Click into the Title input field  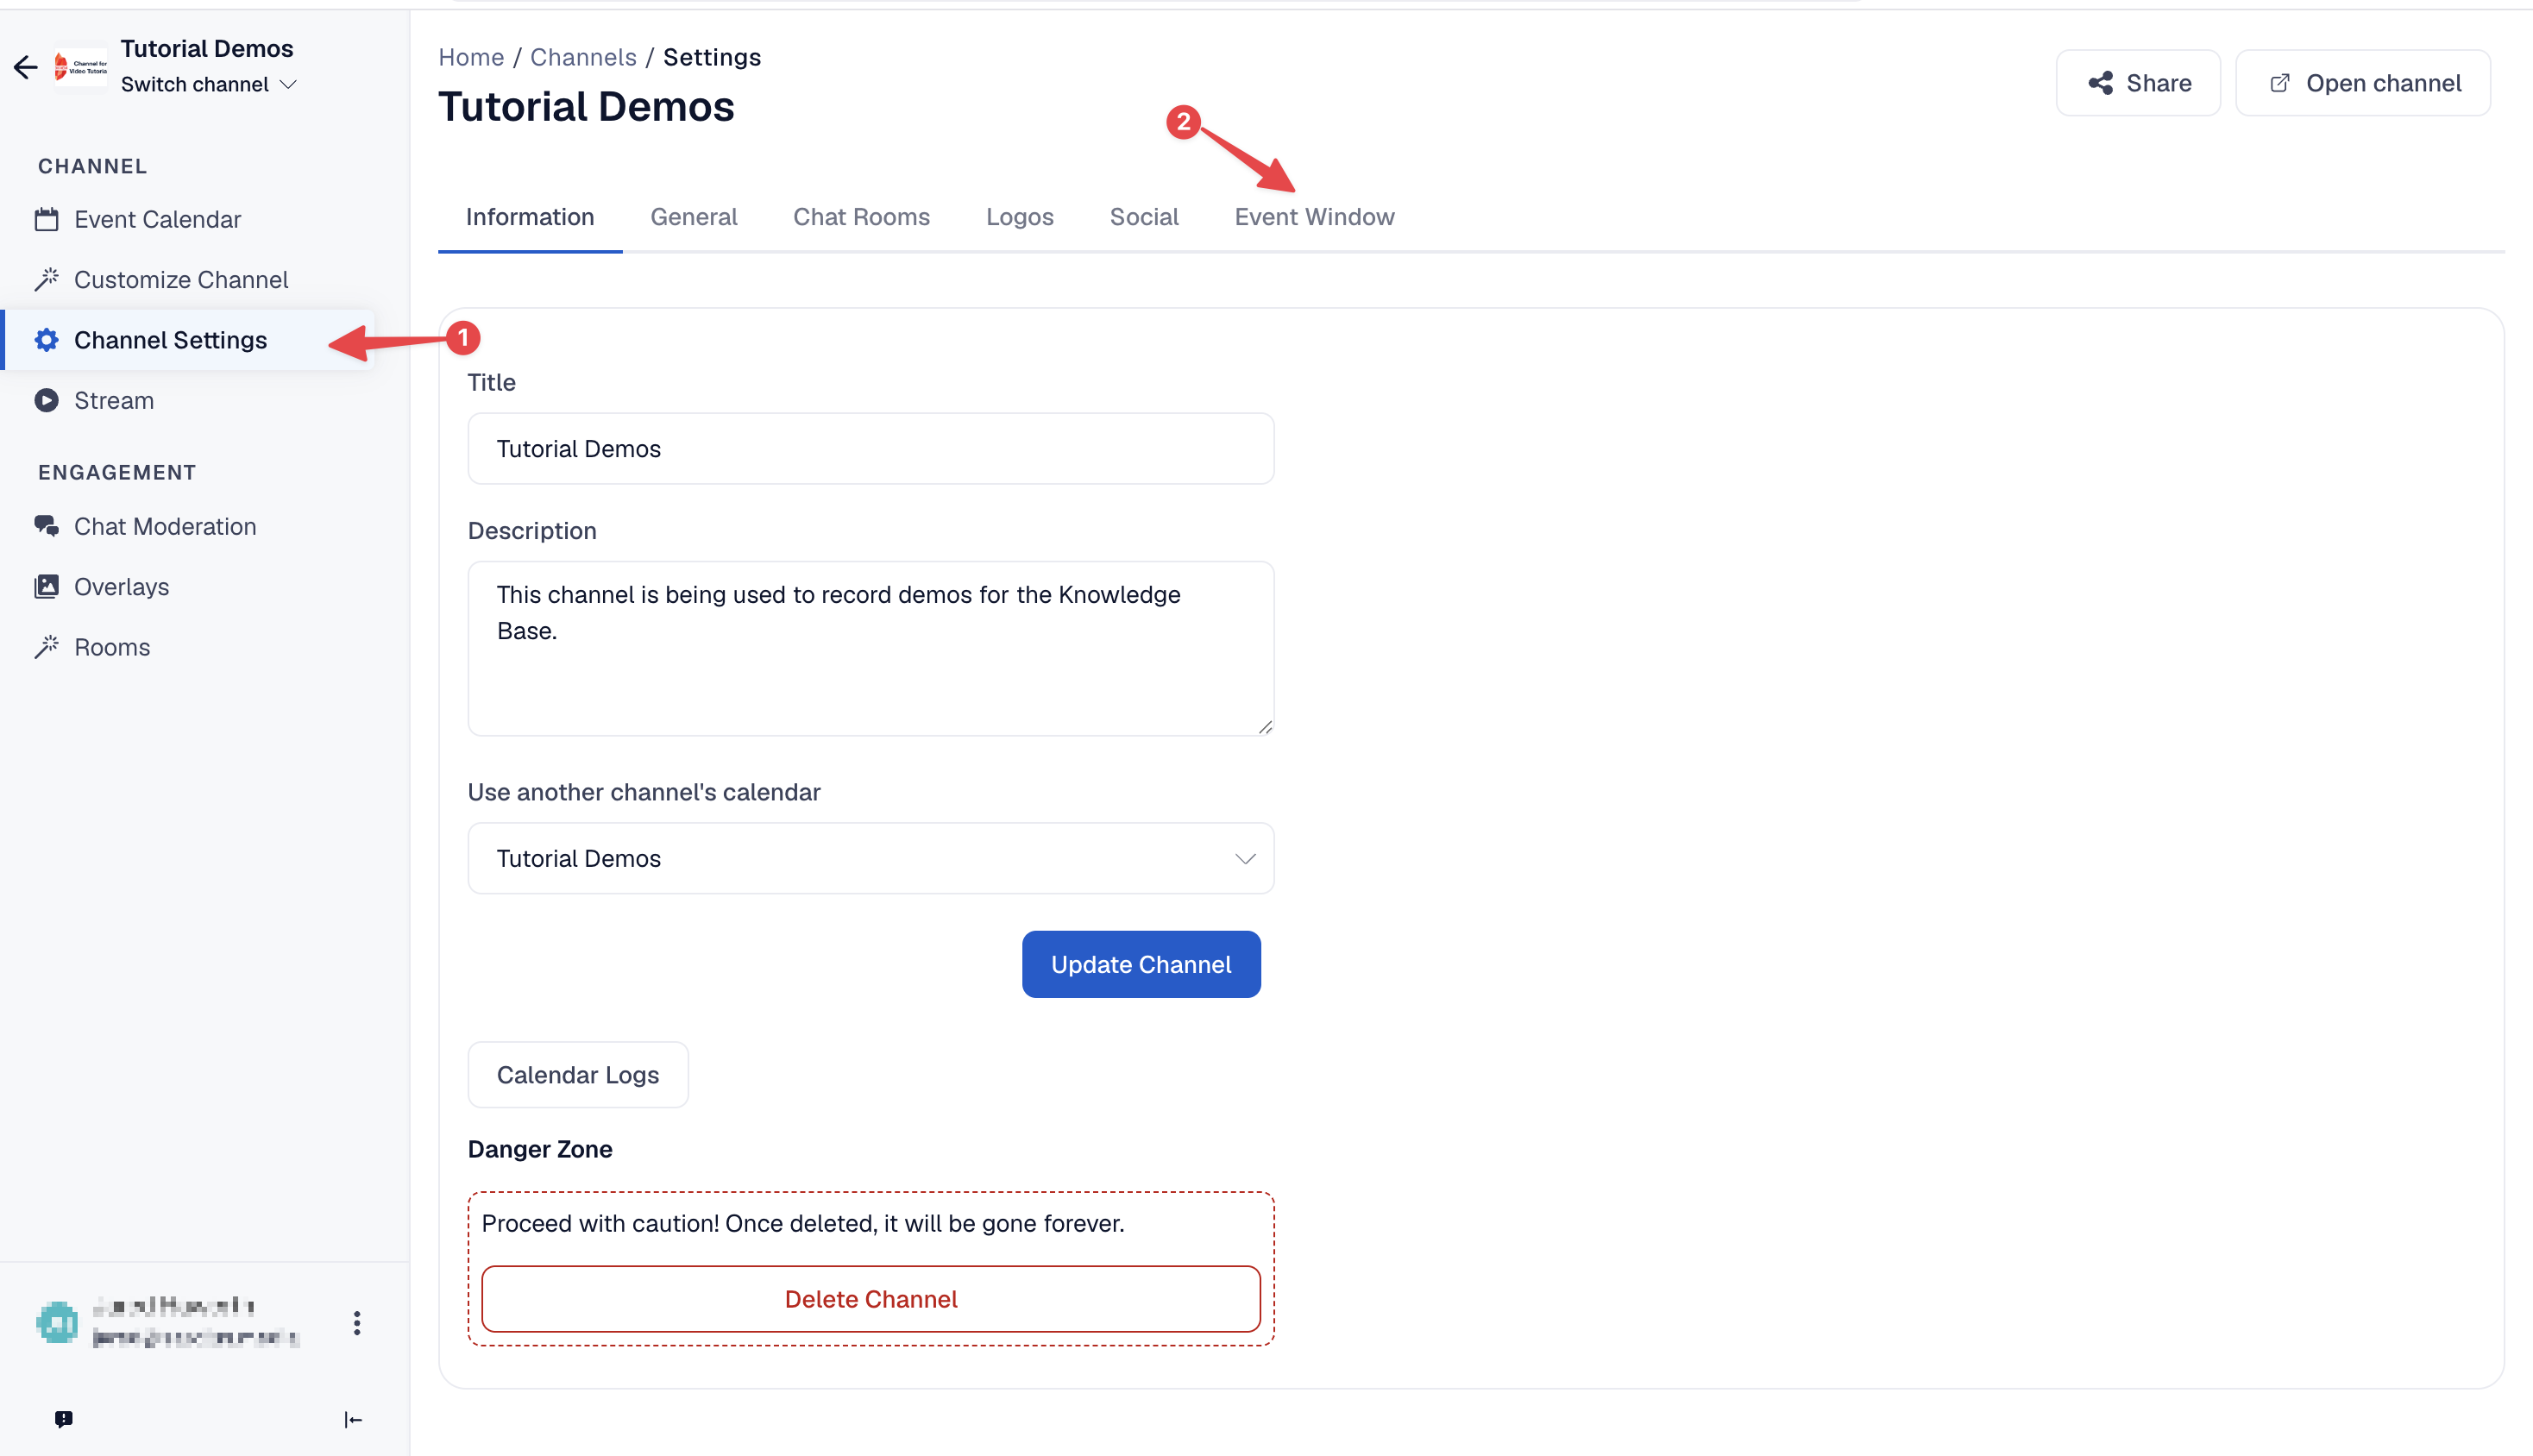point(871,449)
